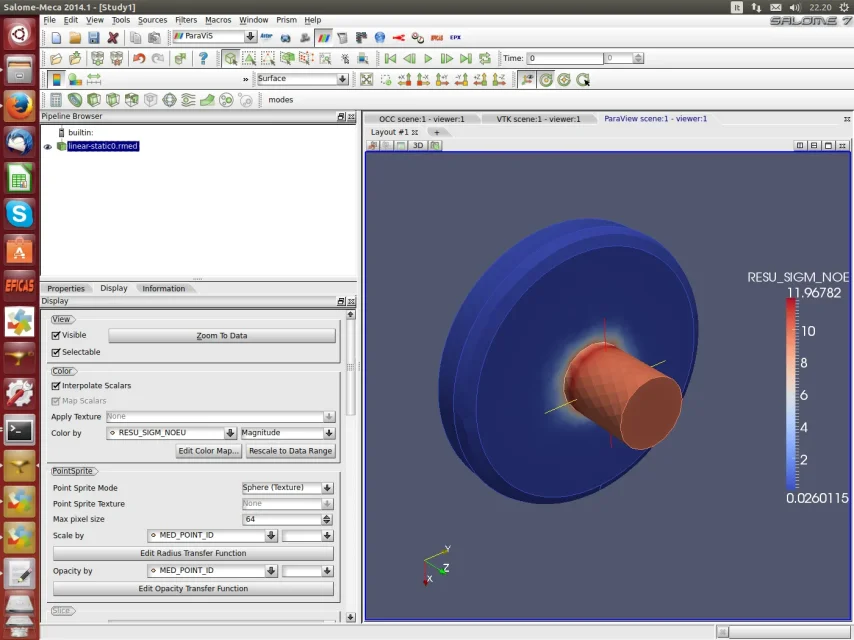Click the Edit color map toolbar icon
Image resolution: width=854 pixels, height=640 pixels.
coord(75,80)
